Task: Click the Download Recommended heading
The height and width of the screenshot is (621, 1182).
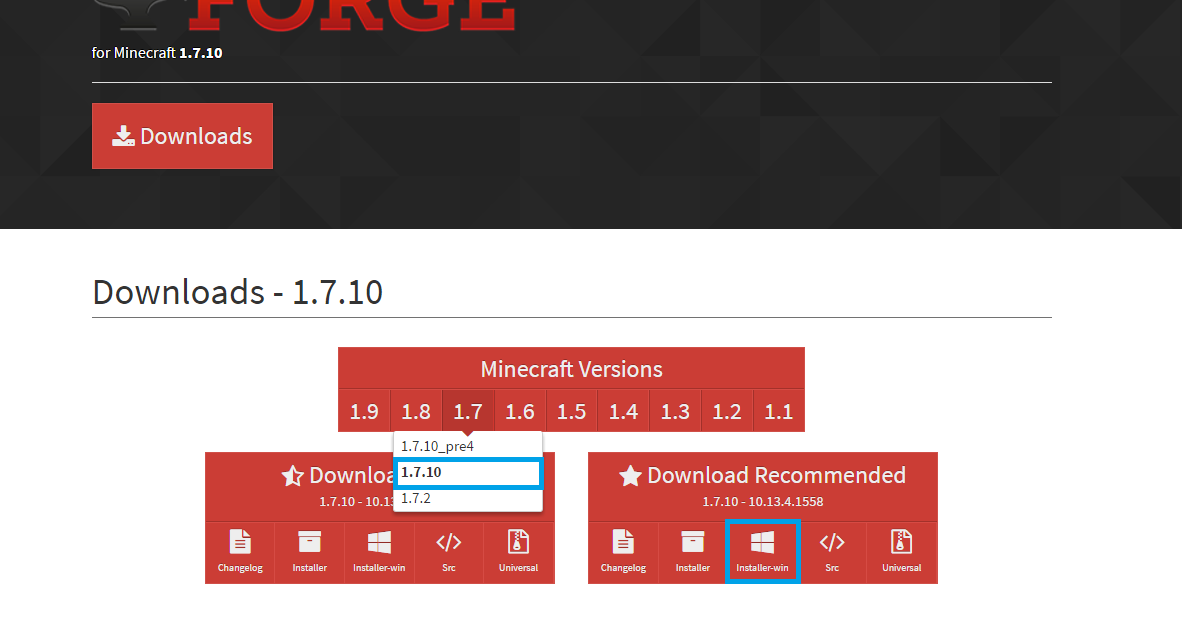Action: [x=763, y=476]
